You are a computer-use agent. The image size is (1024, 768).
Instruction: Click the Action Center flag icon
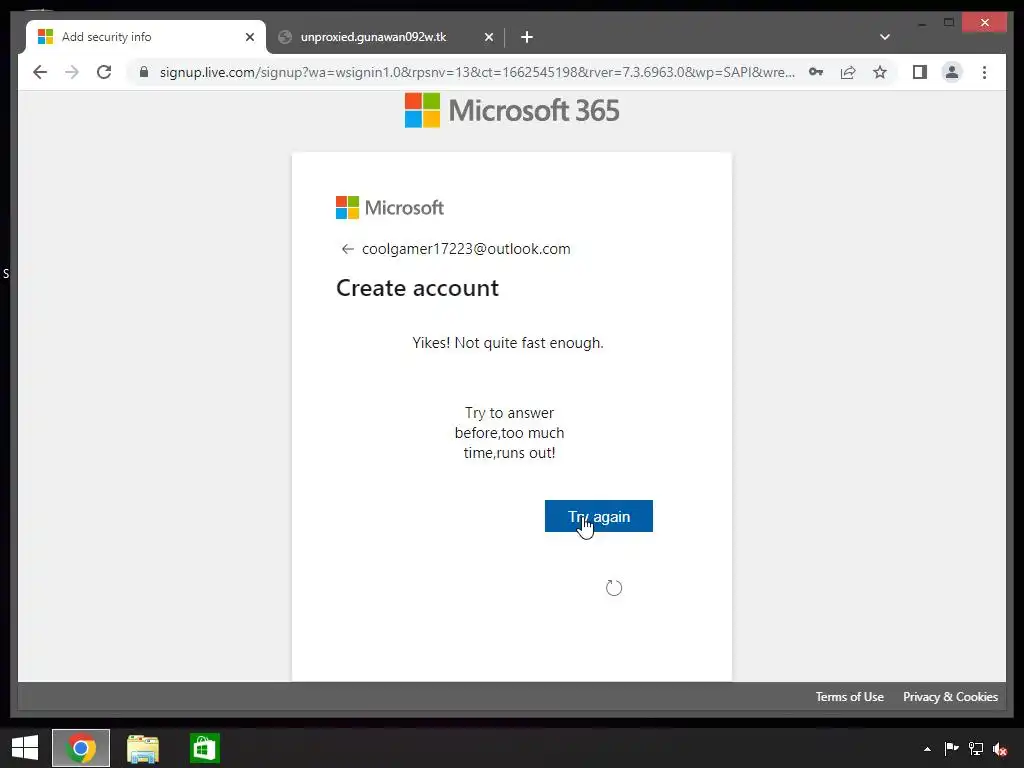pos(952,748)
